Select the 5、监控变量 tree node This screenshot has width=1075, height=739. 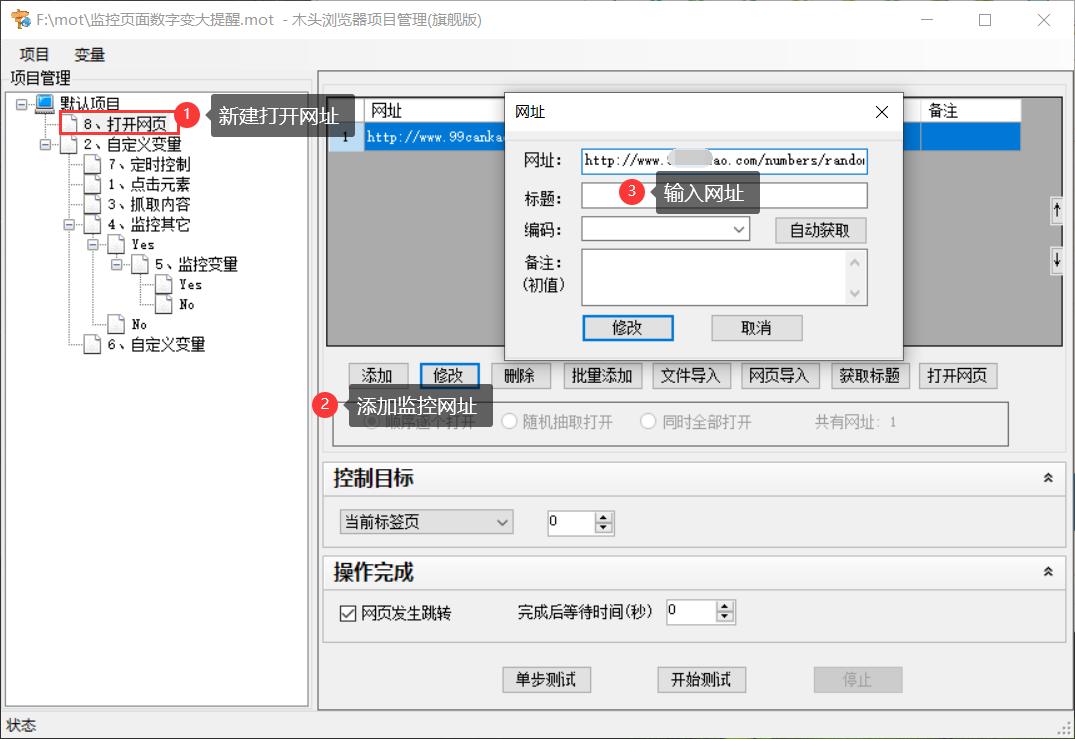click(197, 264)
